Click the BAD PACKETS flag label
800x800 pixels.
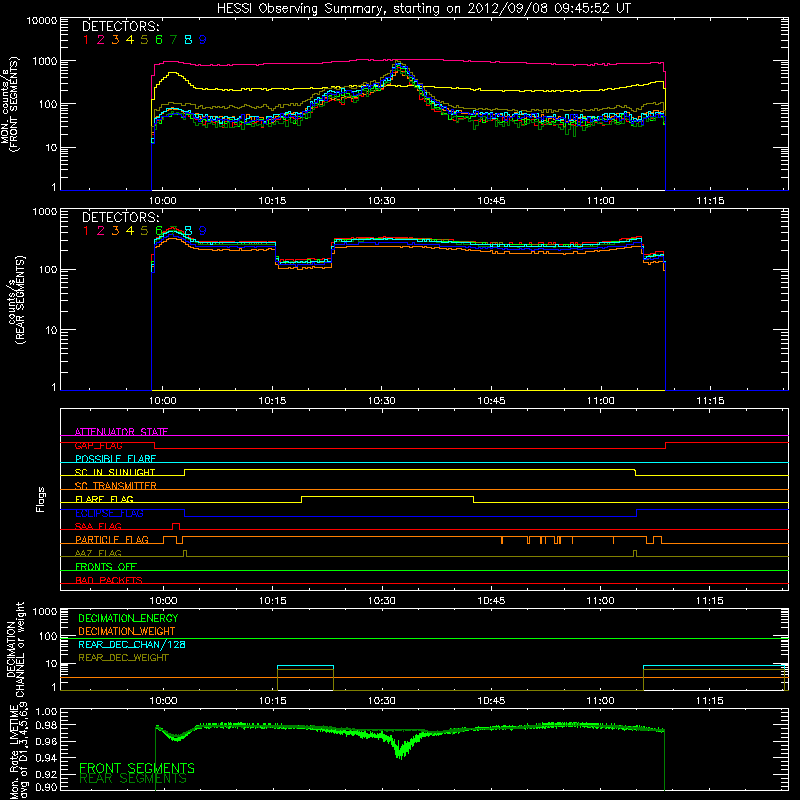(x=109, y=581)
